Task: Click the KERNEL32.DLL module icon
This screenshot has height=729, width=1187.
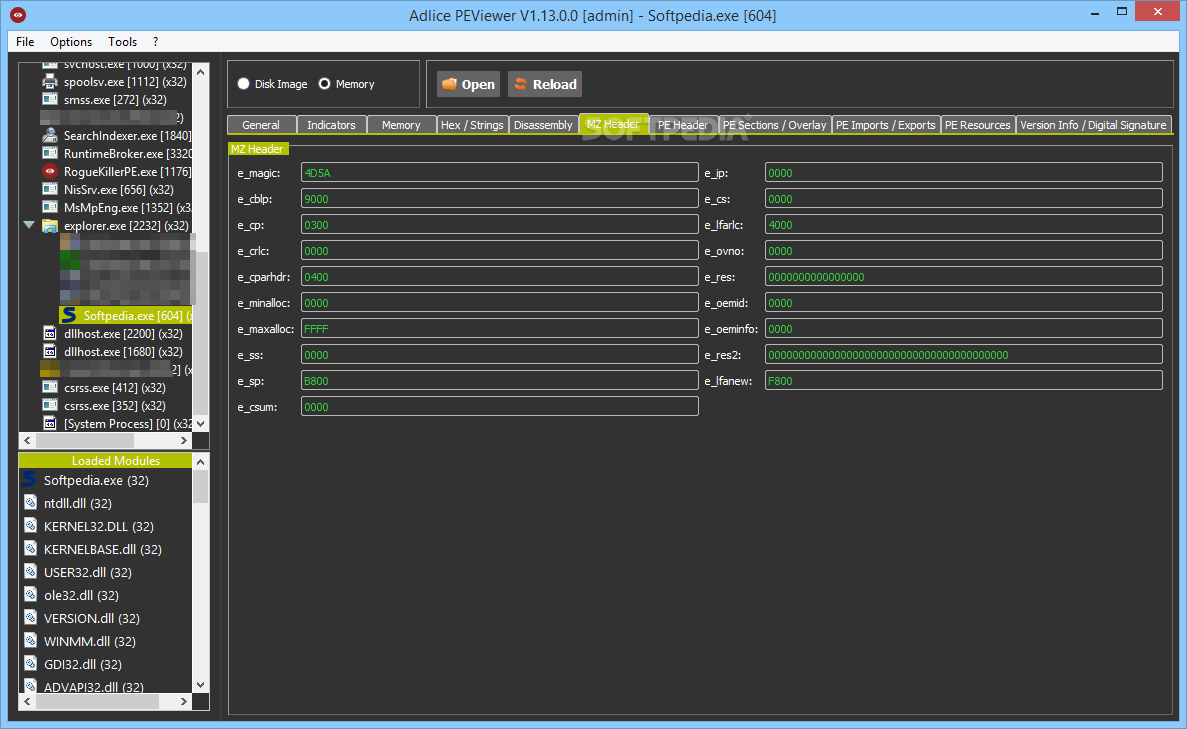Action: pos(30,525)
